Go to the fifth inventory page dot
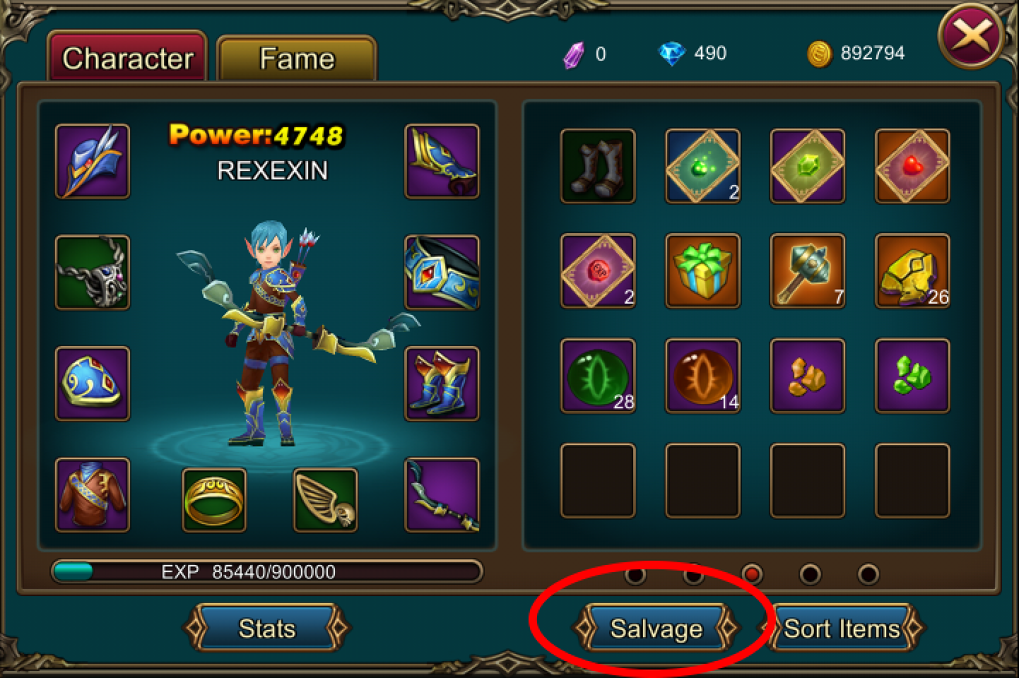Viewport: 1019px width, 678px height. click(x=868, y=574)
